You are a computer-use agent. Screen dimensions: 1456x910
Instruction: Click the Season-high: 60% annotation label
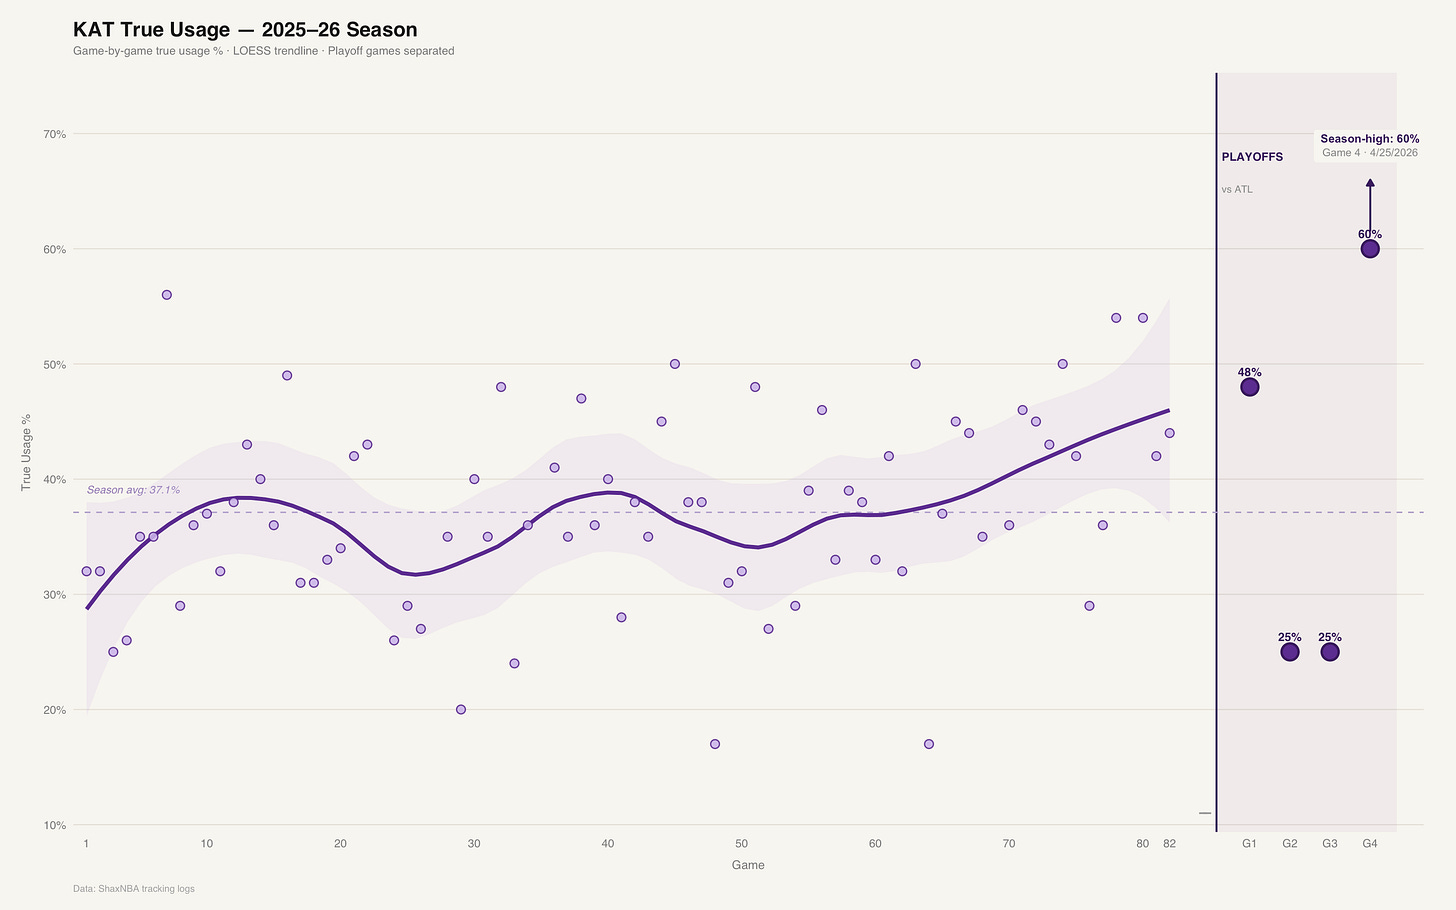coord(1369,139)
